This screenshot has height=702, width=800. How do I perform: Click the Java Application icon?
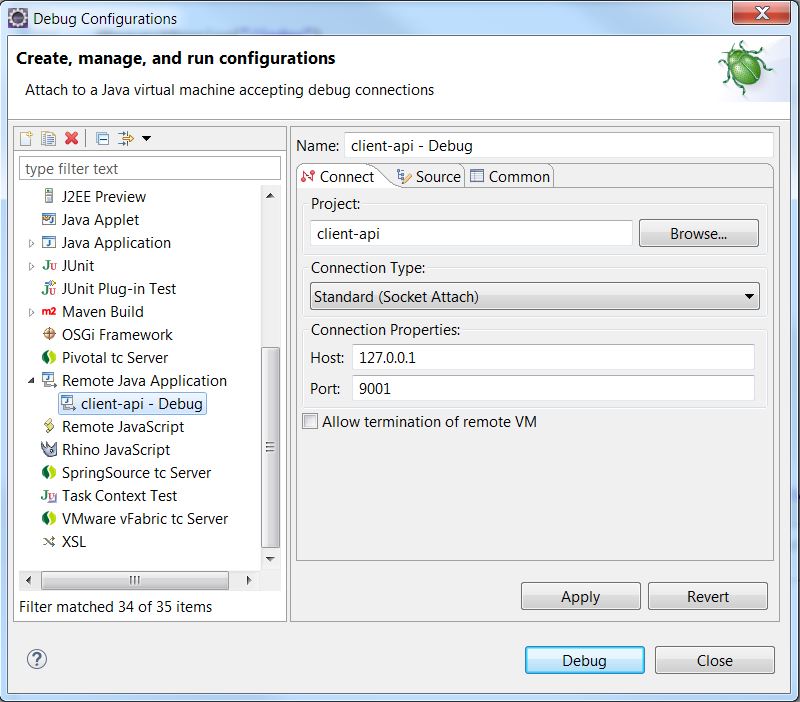tap(49, 242)
